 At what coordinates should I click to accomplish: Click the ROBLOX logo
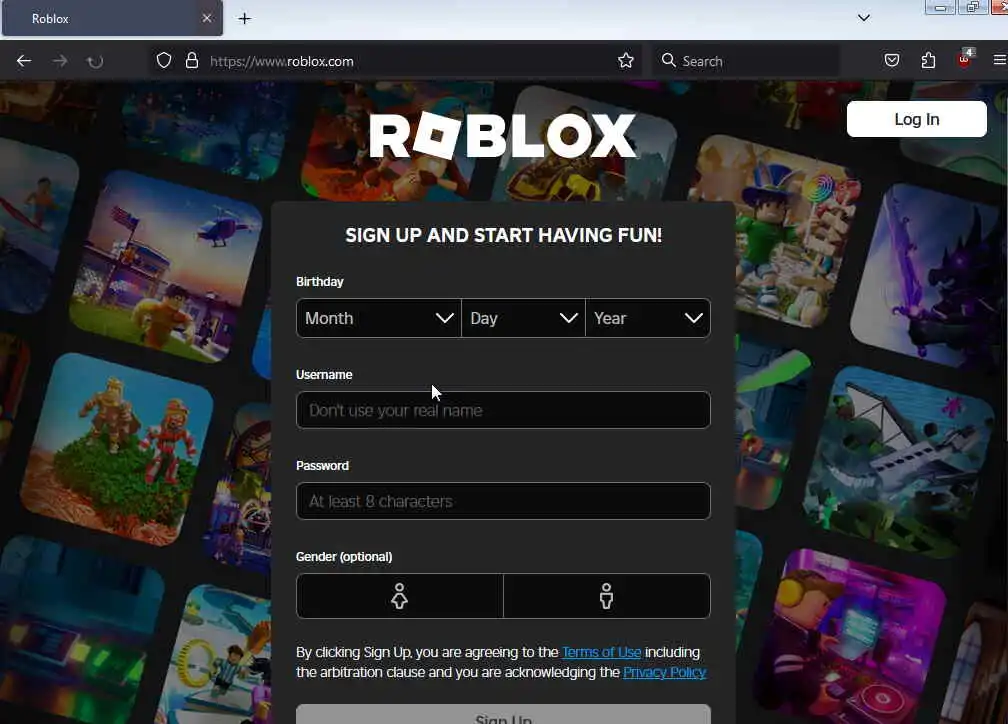[503, 136]
